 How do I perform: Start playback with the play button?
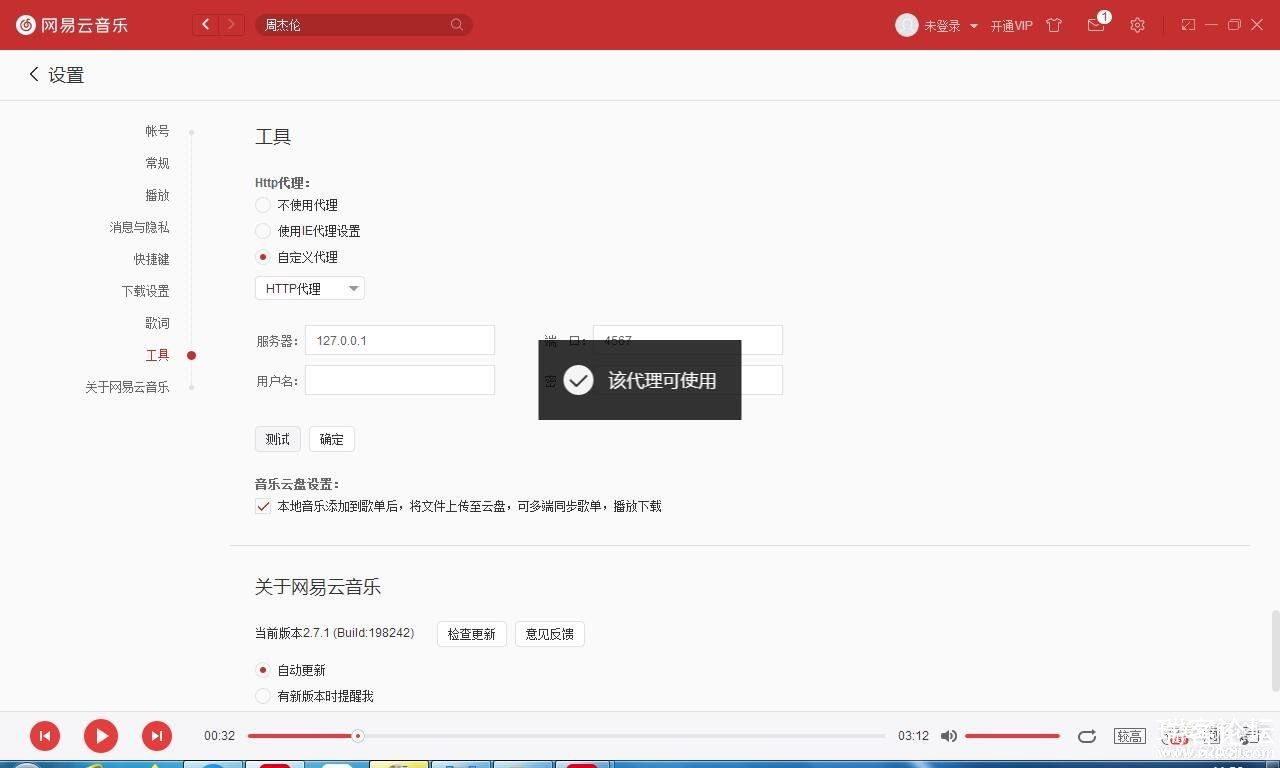click(101, 736)
